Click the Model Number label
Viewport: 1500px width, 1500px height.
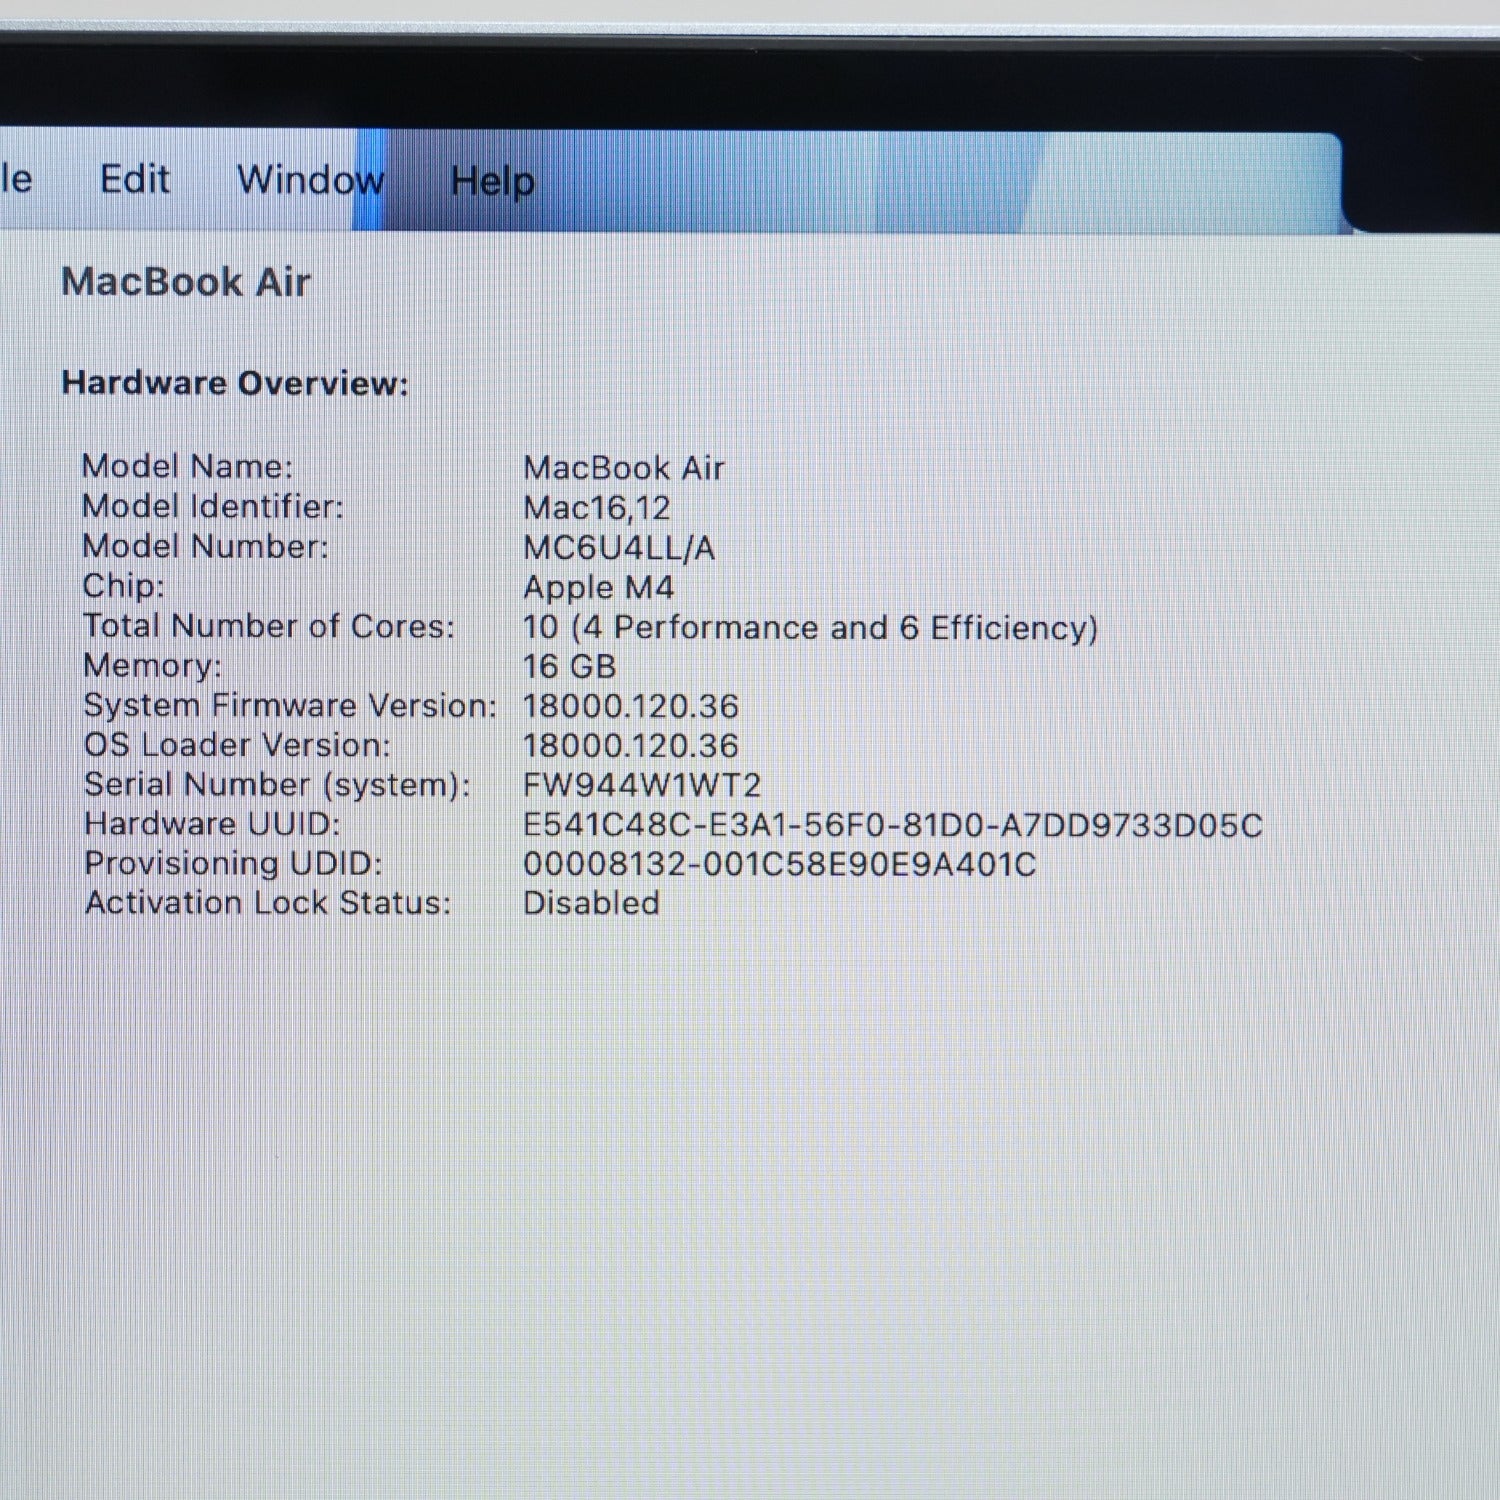[205, 546]
